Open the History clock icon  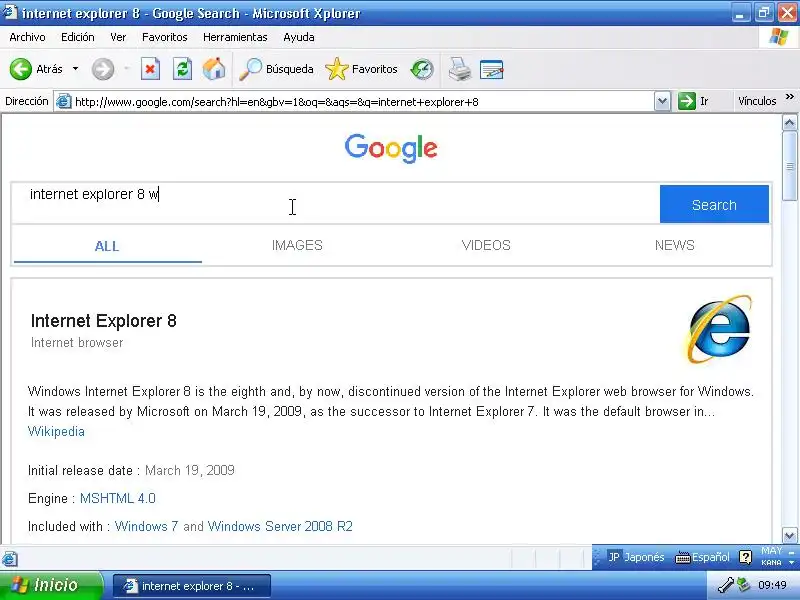(422, 69)
